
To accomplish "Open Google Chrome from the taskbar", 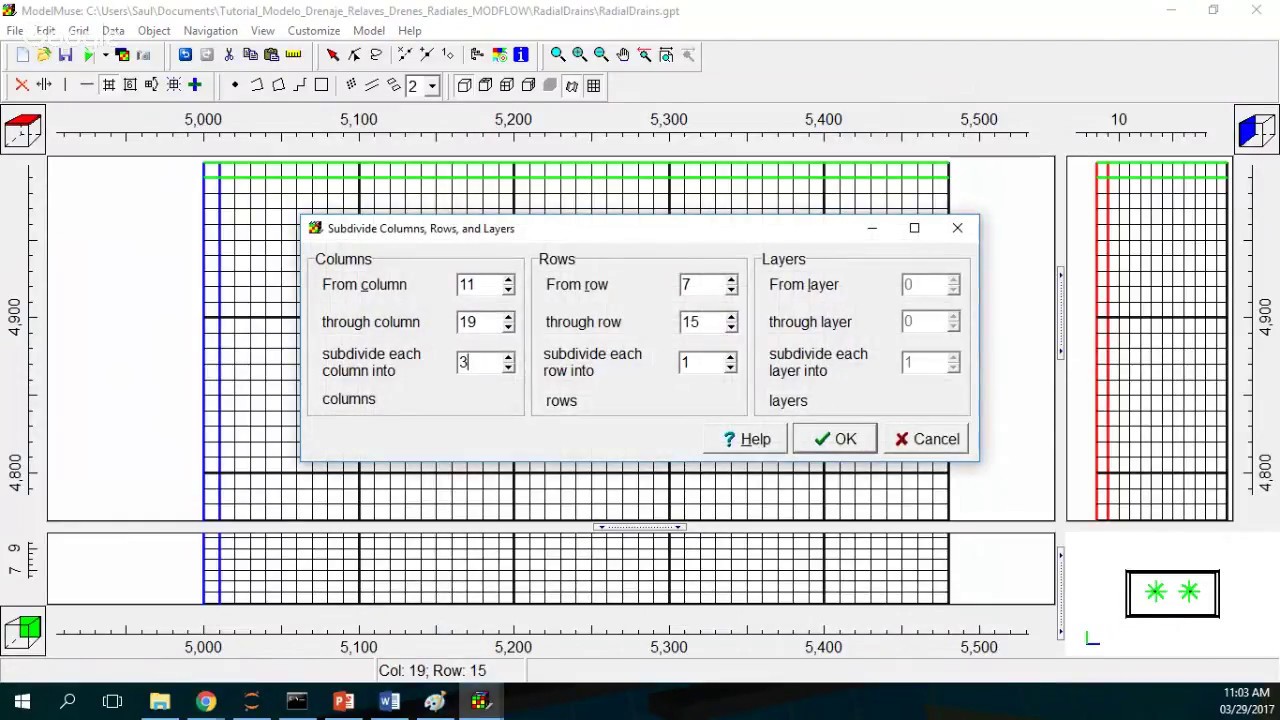I will (x=206, y=701).
